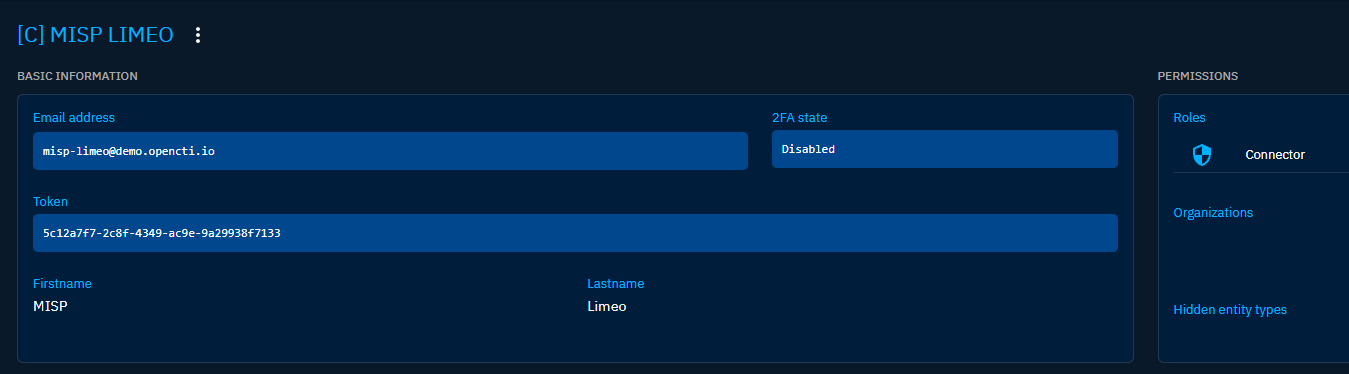The image size is (1349, 374).
Task: Click the Email address label
Action: coord(74,118)
